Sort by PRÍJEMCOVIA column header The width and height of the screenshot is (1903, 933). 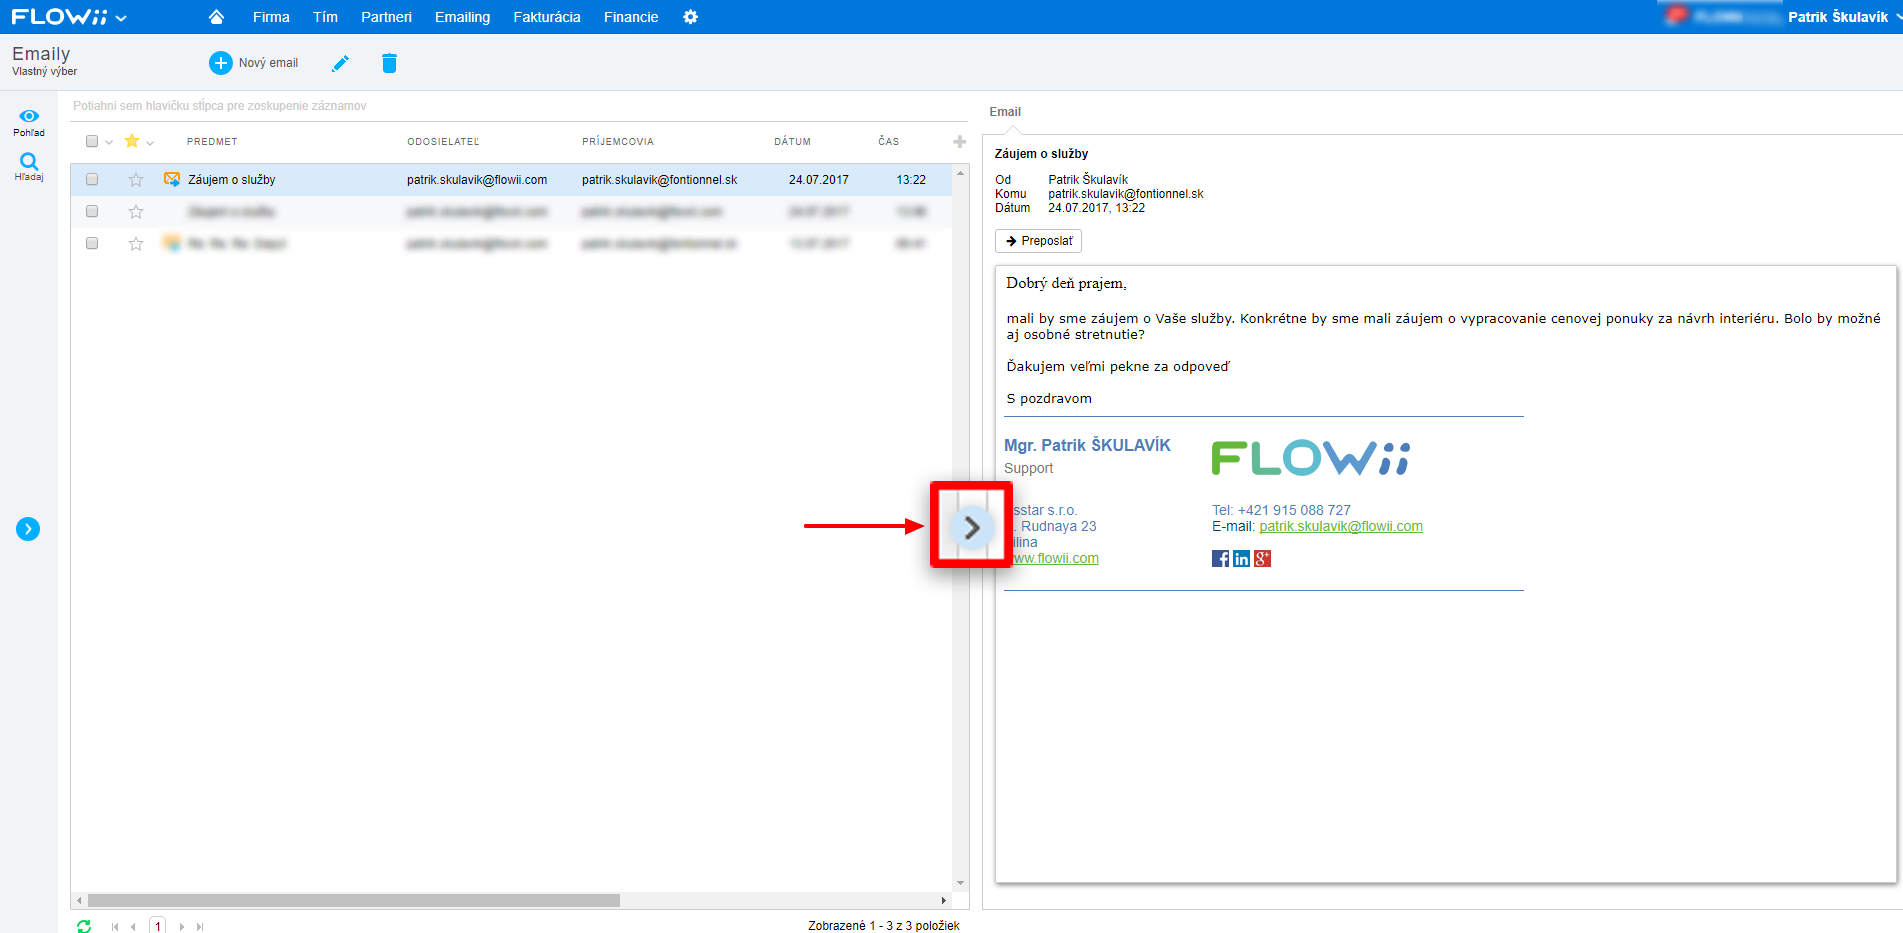(618, 142)
